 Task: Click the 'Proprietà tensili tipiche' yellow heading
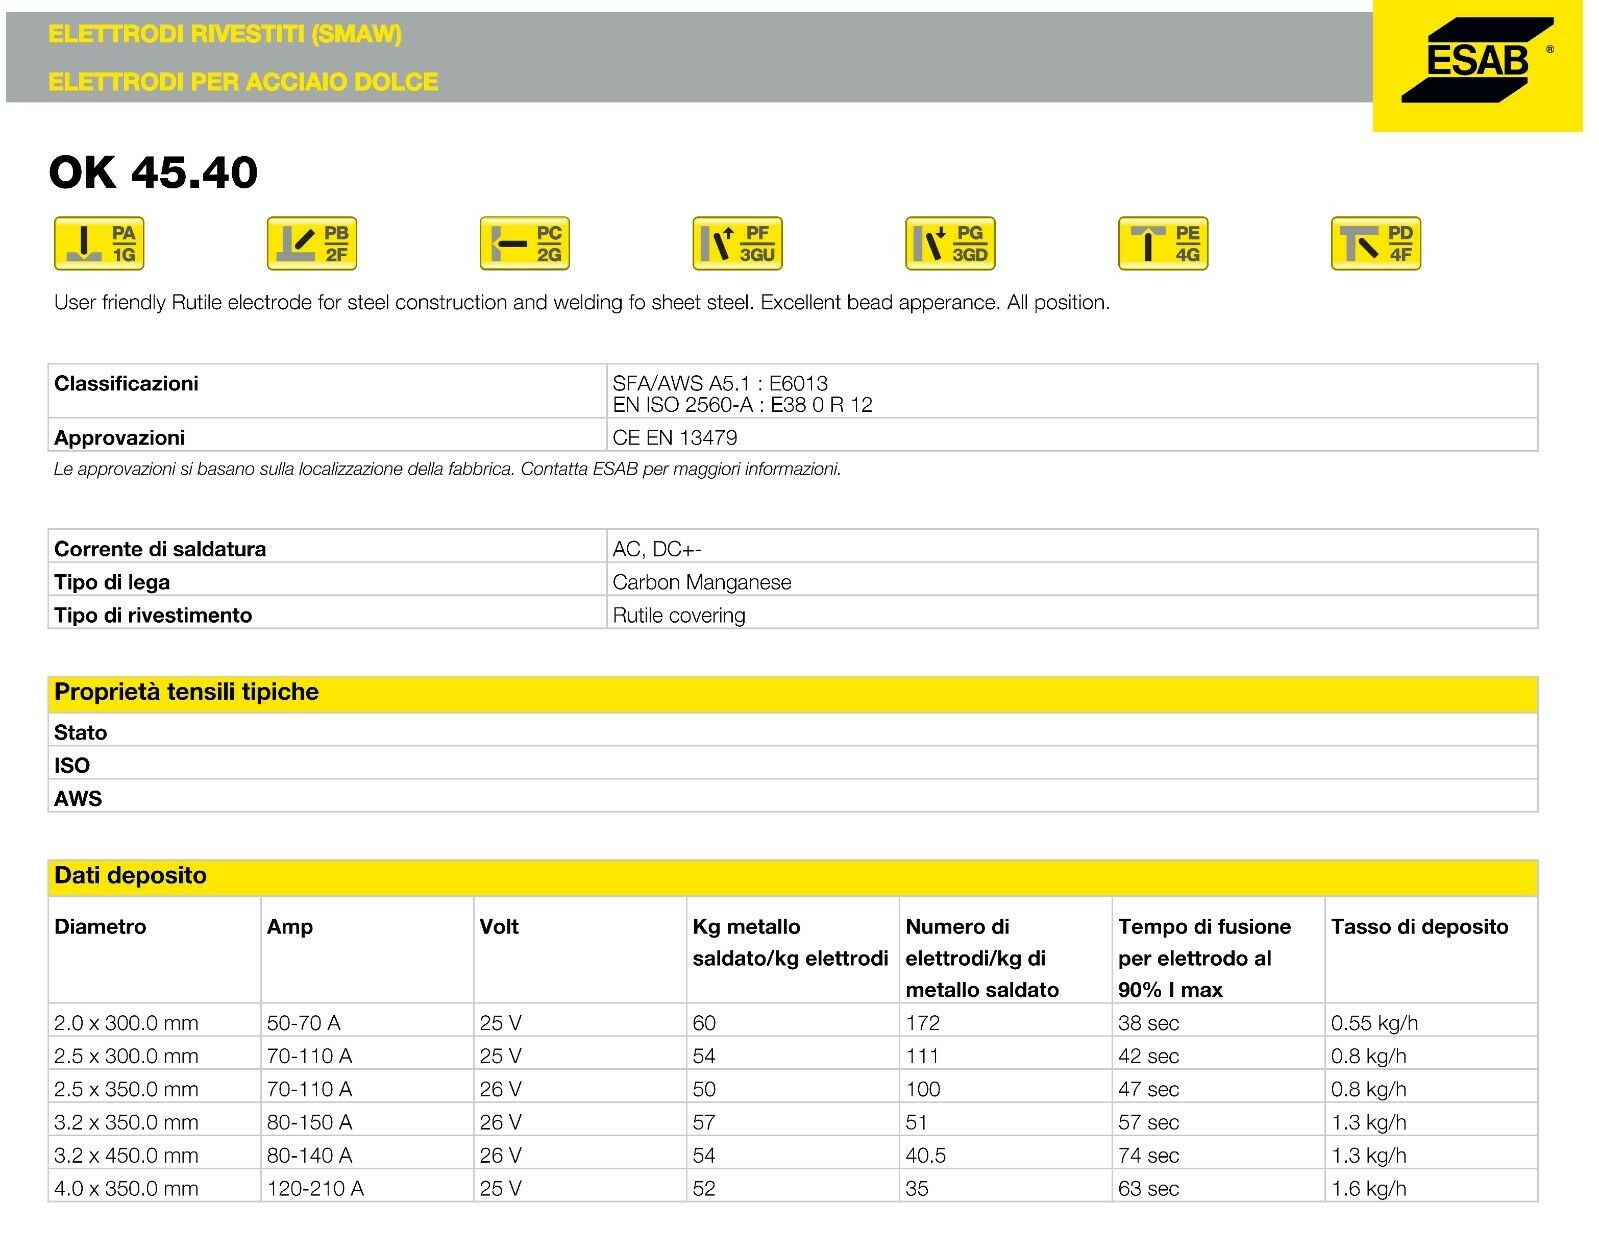point(793,693)
